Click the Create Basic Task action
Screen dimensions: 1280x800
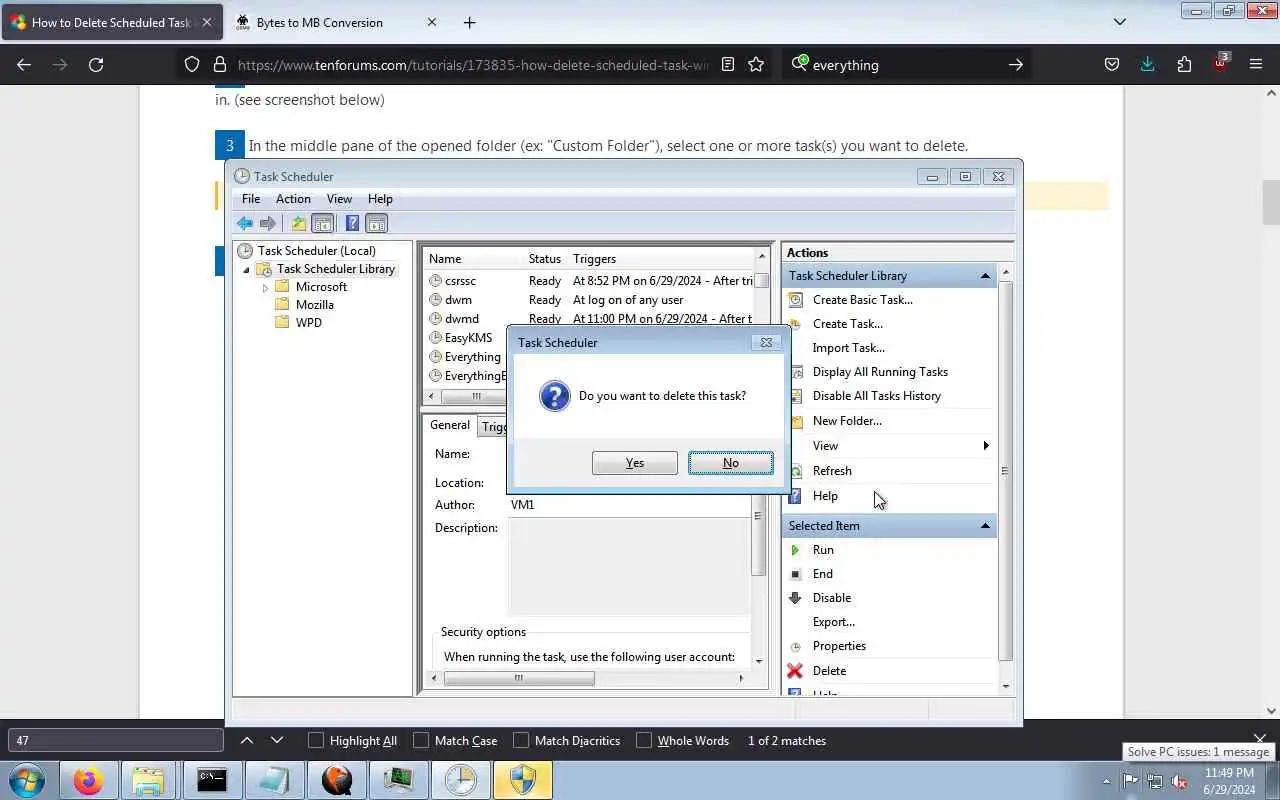point(862,299)
